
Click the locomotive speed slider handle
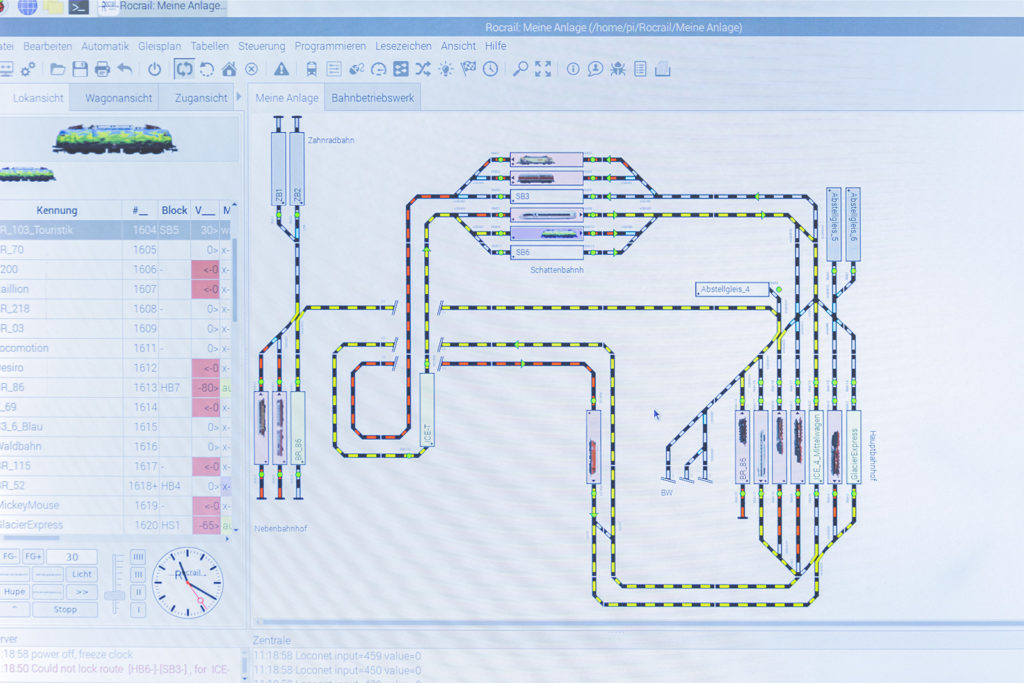(116, 595)
